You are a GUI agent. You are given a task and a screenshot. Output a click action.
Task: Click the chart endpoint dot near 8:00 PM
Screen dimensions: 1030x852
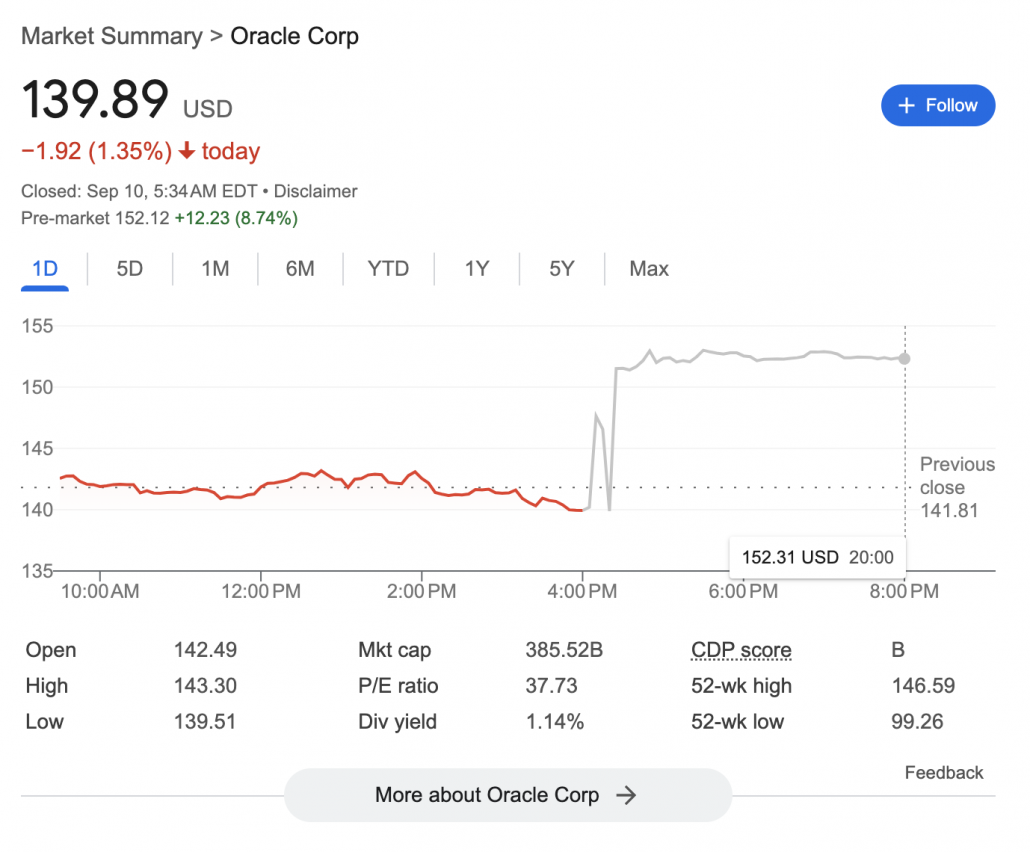tap(904, 358)
